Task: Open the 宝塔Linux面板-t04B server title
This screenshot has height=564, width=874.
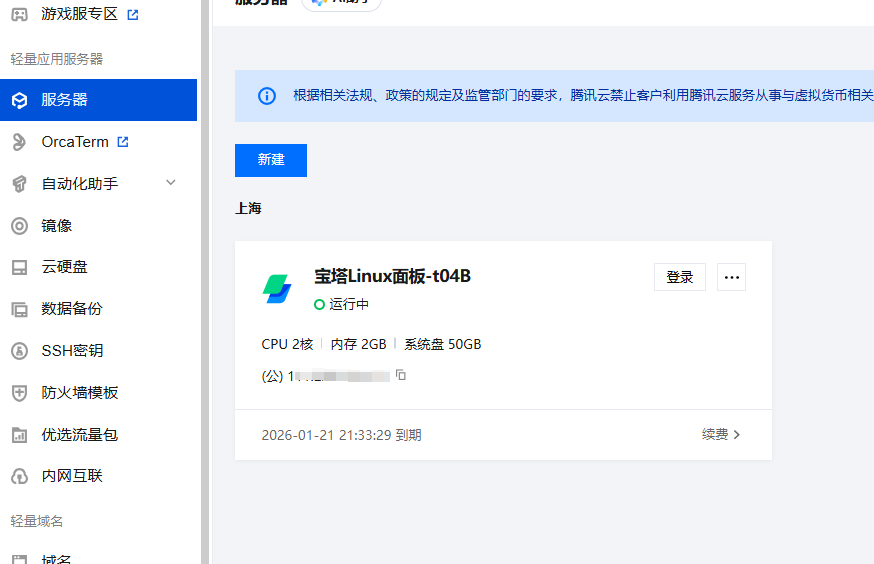Action: point(392,276)
